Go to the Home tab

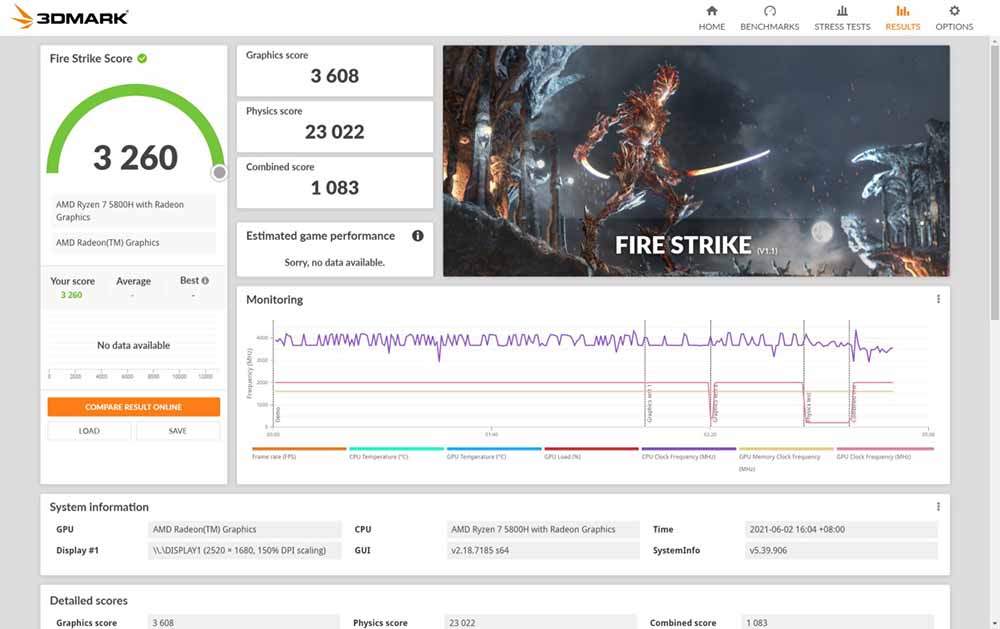(711, 18)
